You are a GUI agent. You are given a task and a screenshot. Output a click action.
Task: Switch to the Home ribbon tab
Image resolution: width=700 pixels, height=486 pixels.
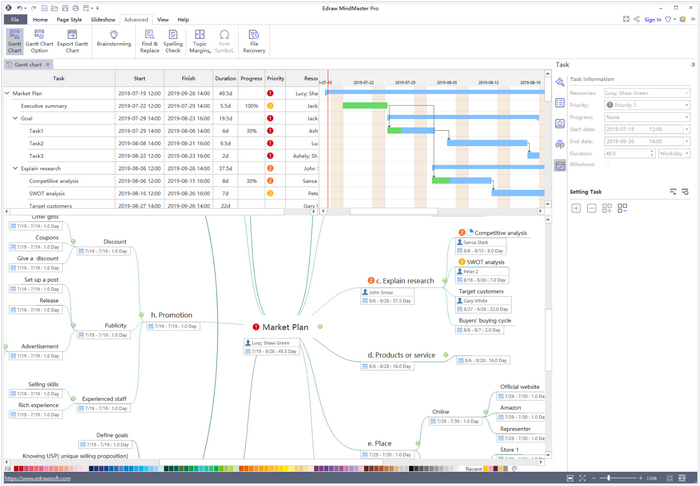tap(40, 20)
